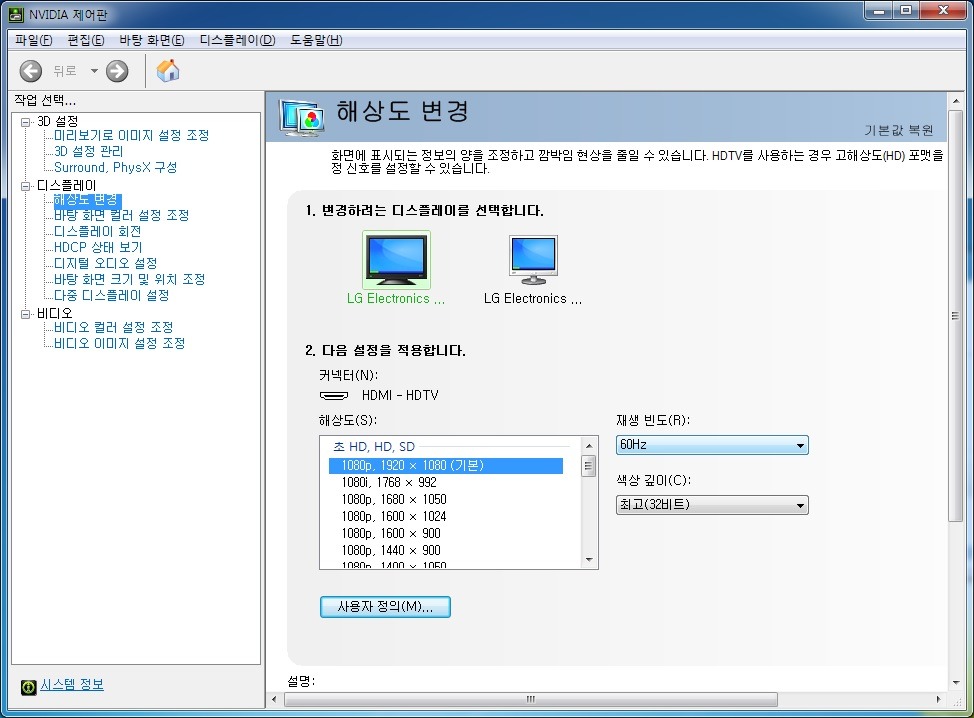Go to Home via house icon

tap(169, 71)
